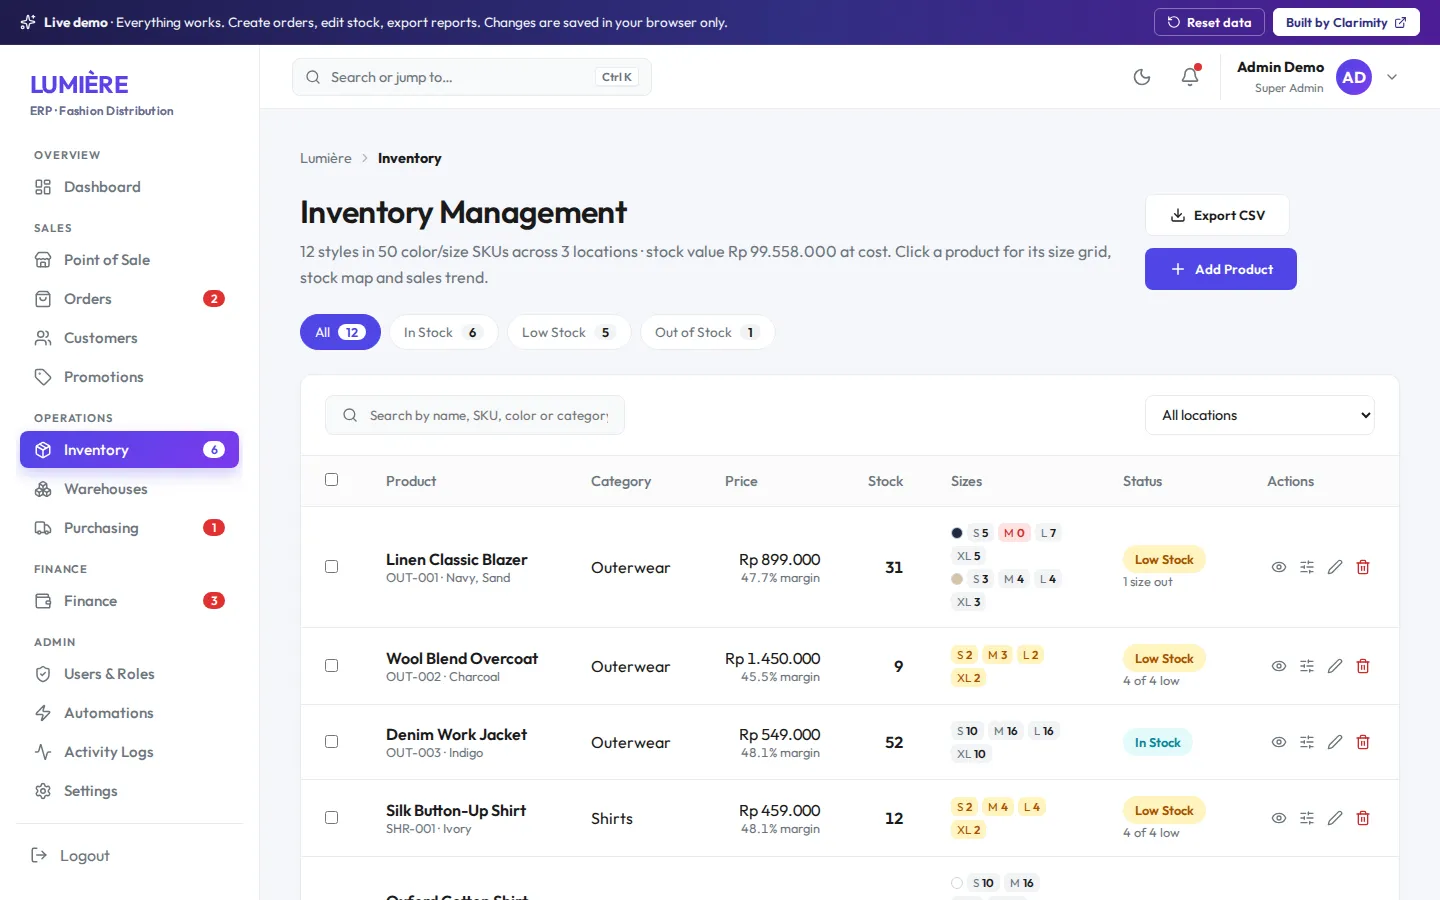This screenshot has width=1440, height=900.
Task: Click the Sand color swatch on Linen Blazer
Action: pyautogui.click(x=957, y=579)
